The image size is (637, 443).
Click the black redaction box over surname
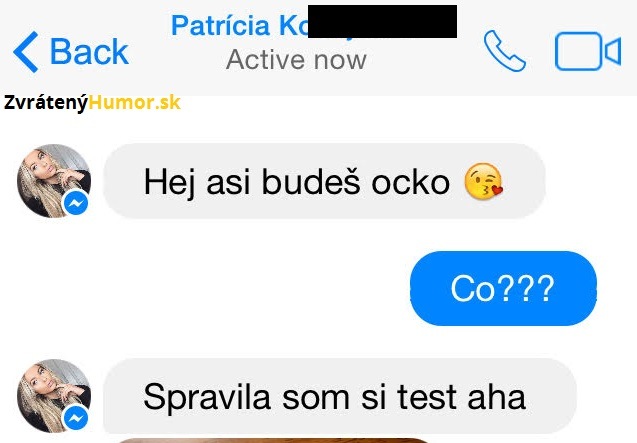tap(382, 22)
